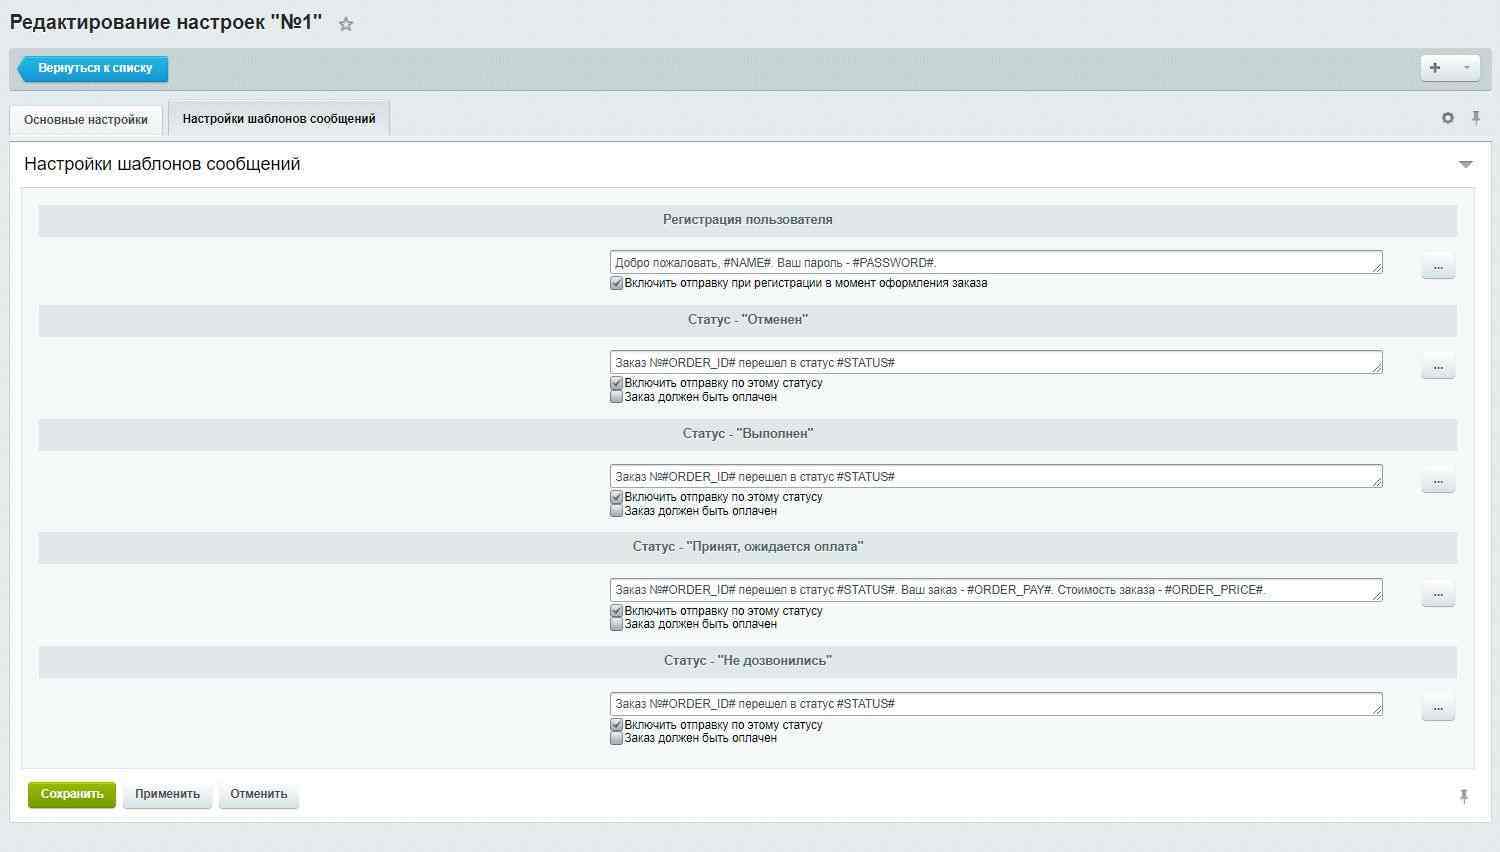Click the Принят, ожидается оплата message field
Screen dimensions: 1500x852
(996, 590)
